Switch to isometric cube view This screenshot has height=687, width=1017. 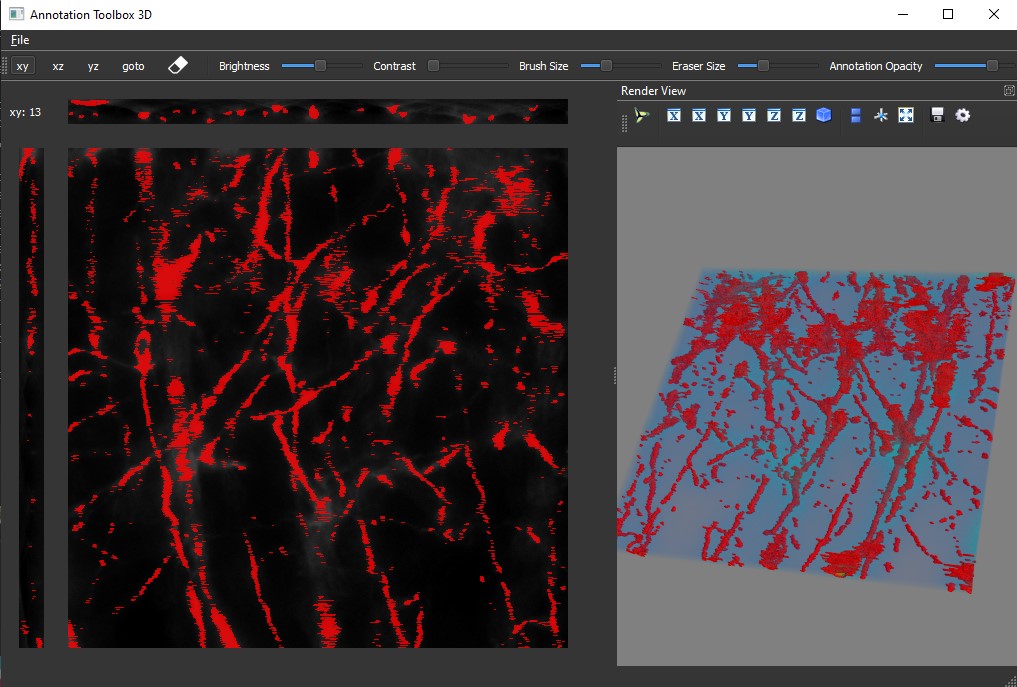823,116
